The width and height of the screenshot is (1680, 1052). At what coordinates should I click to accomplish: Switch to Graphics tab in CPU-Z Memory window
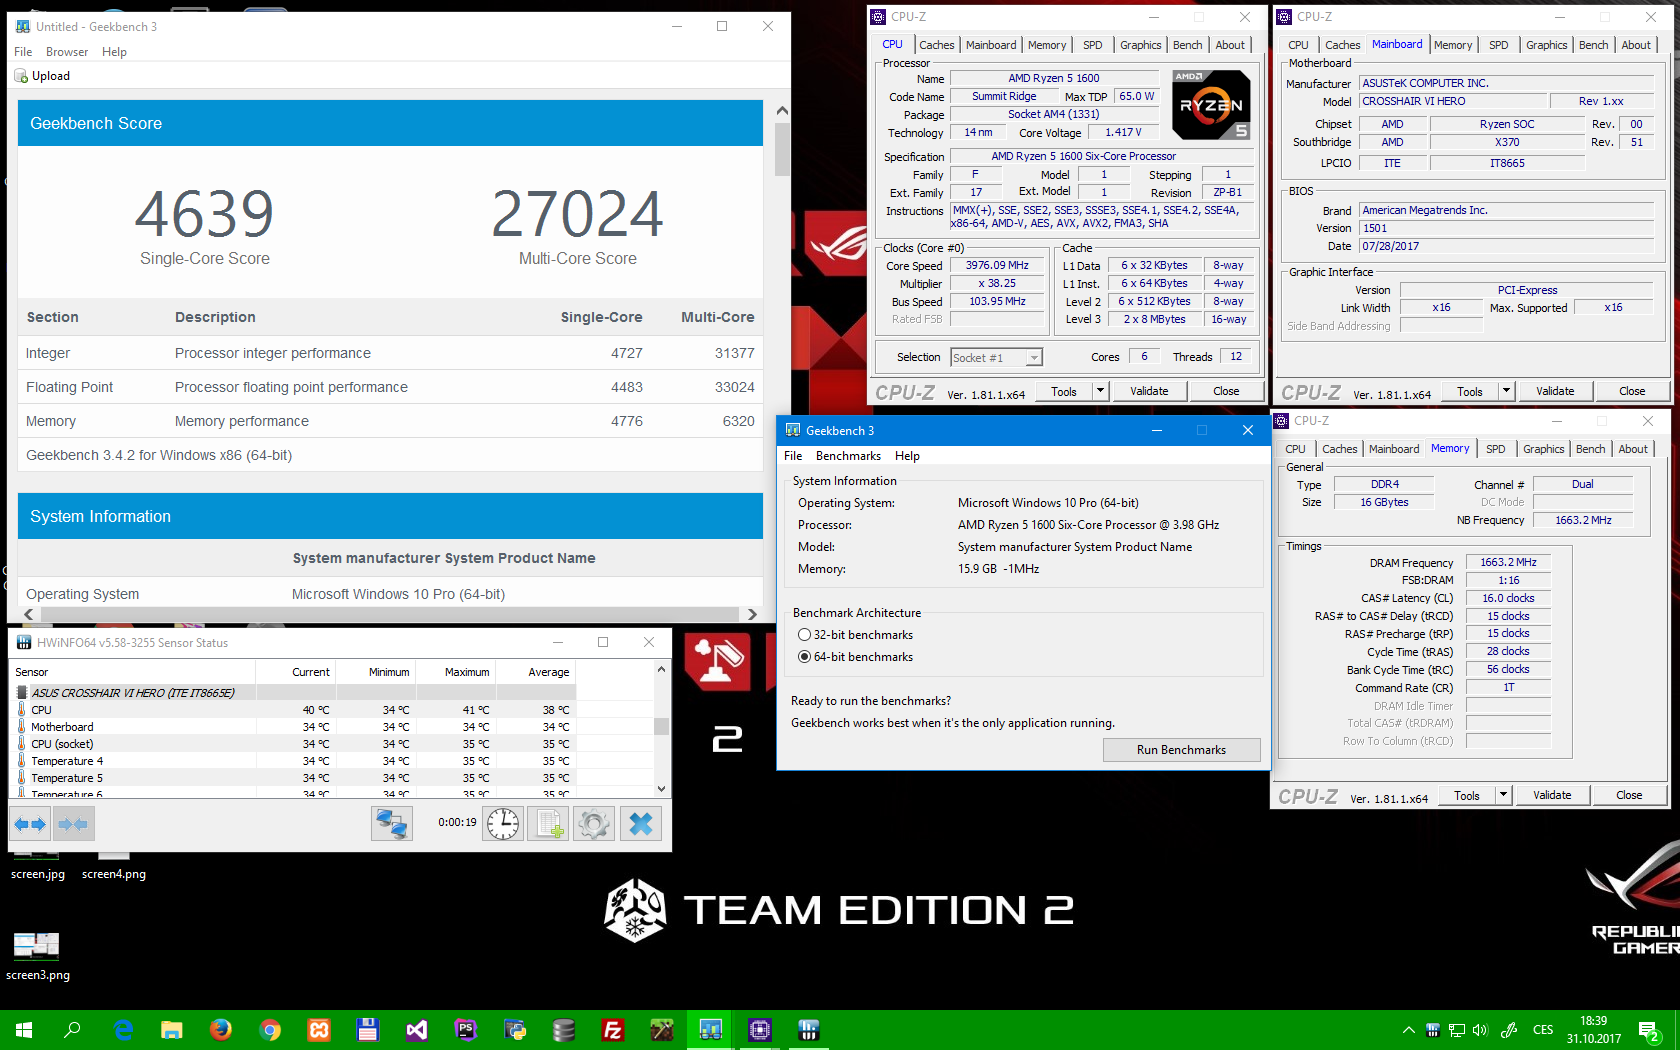(1543, 449)
